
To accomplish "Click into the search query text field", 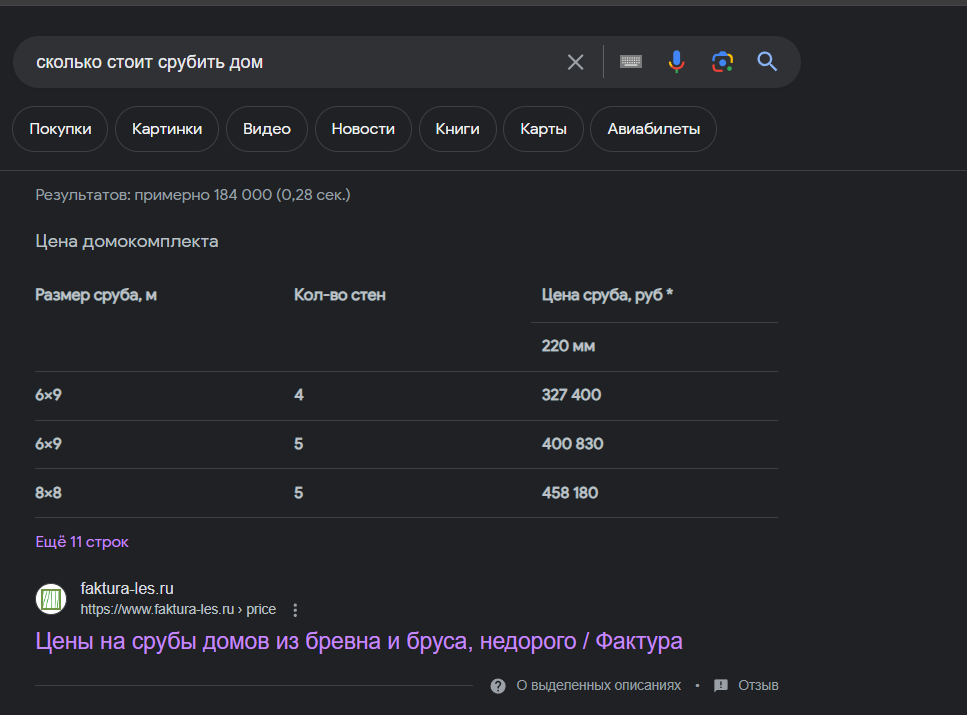I will [290, 62].
